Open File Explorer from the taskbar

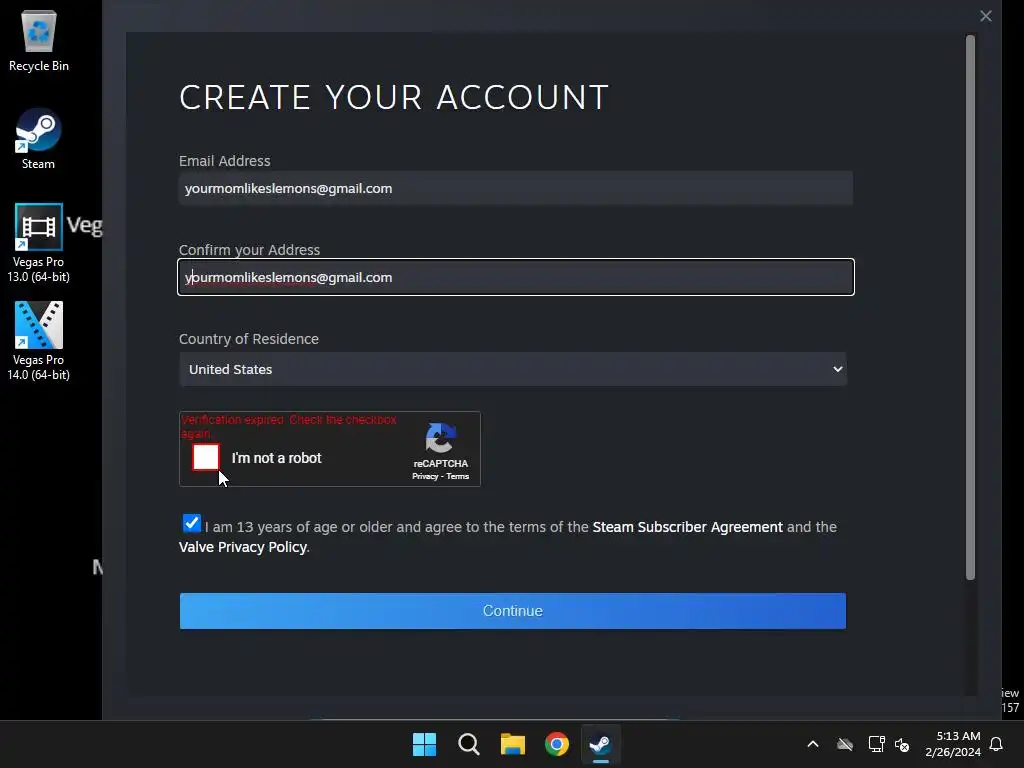click(x=513, y=744)
